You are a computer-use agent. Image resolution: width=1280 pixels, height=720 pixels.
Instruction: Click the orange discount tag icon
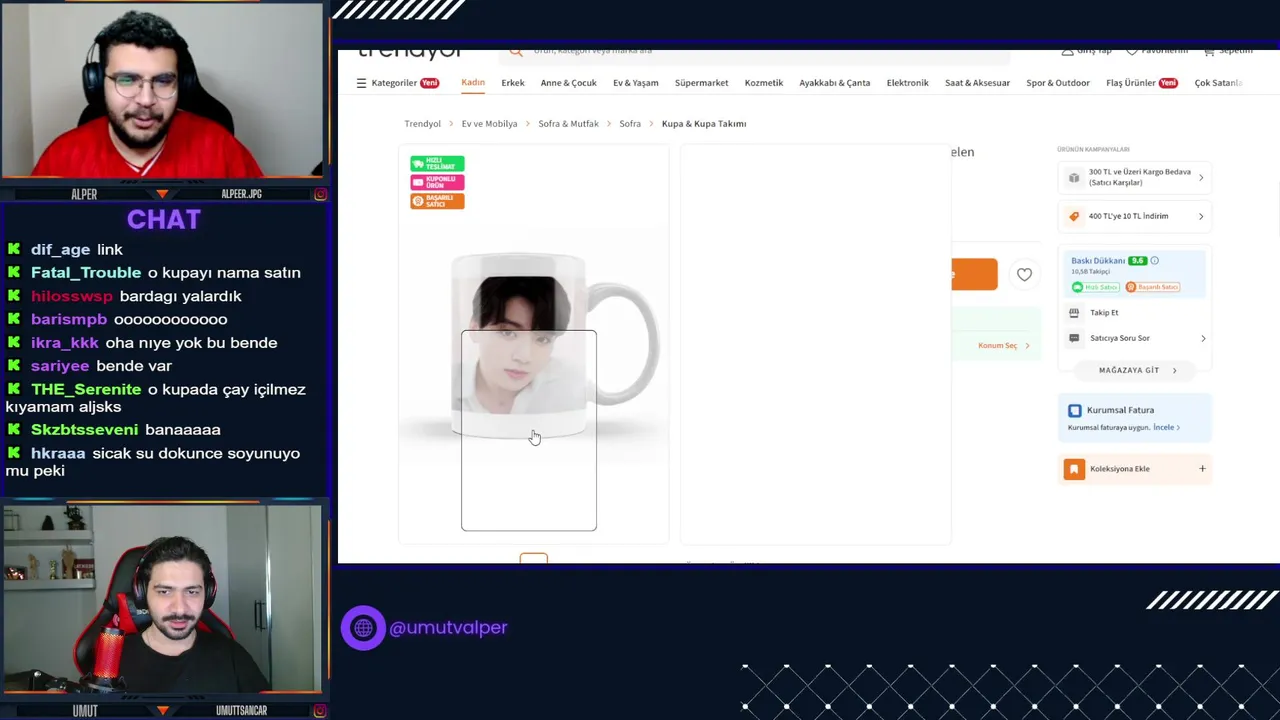[x=1074, y=216]
